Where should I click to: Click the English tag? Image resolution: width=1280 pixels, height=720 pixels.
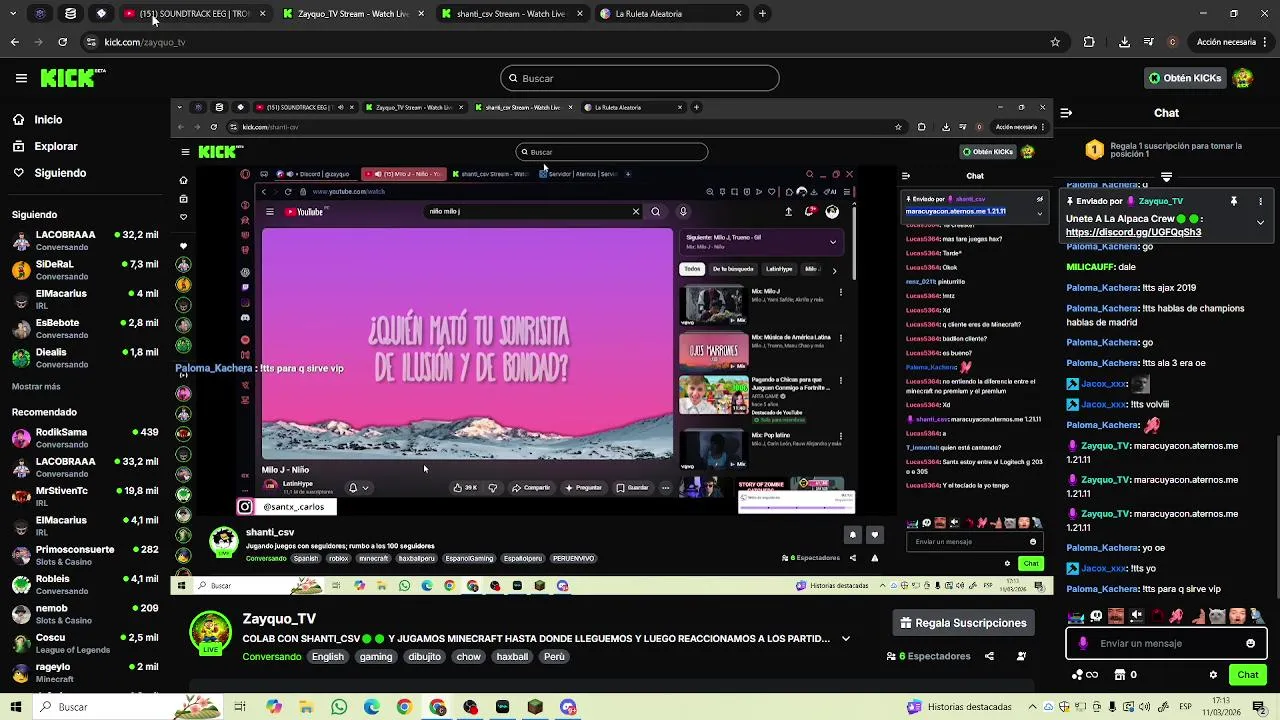[327, 657]
